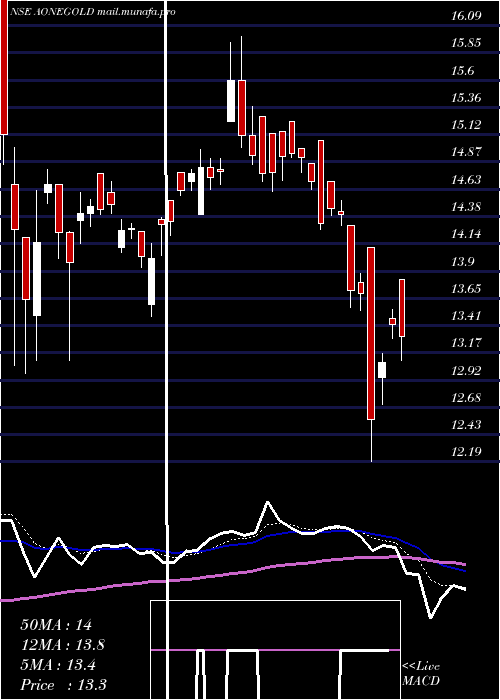The width and height of the screenshot is (500, 700).
Task: Select the 15.6 price axis label
Action: click(x=462, y=71)
